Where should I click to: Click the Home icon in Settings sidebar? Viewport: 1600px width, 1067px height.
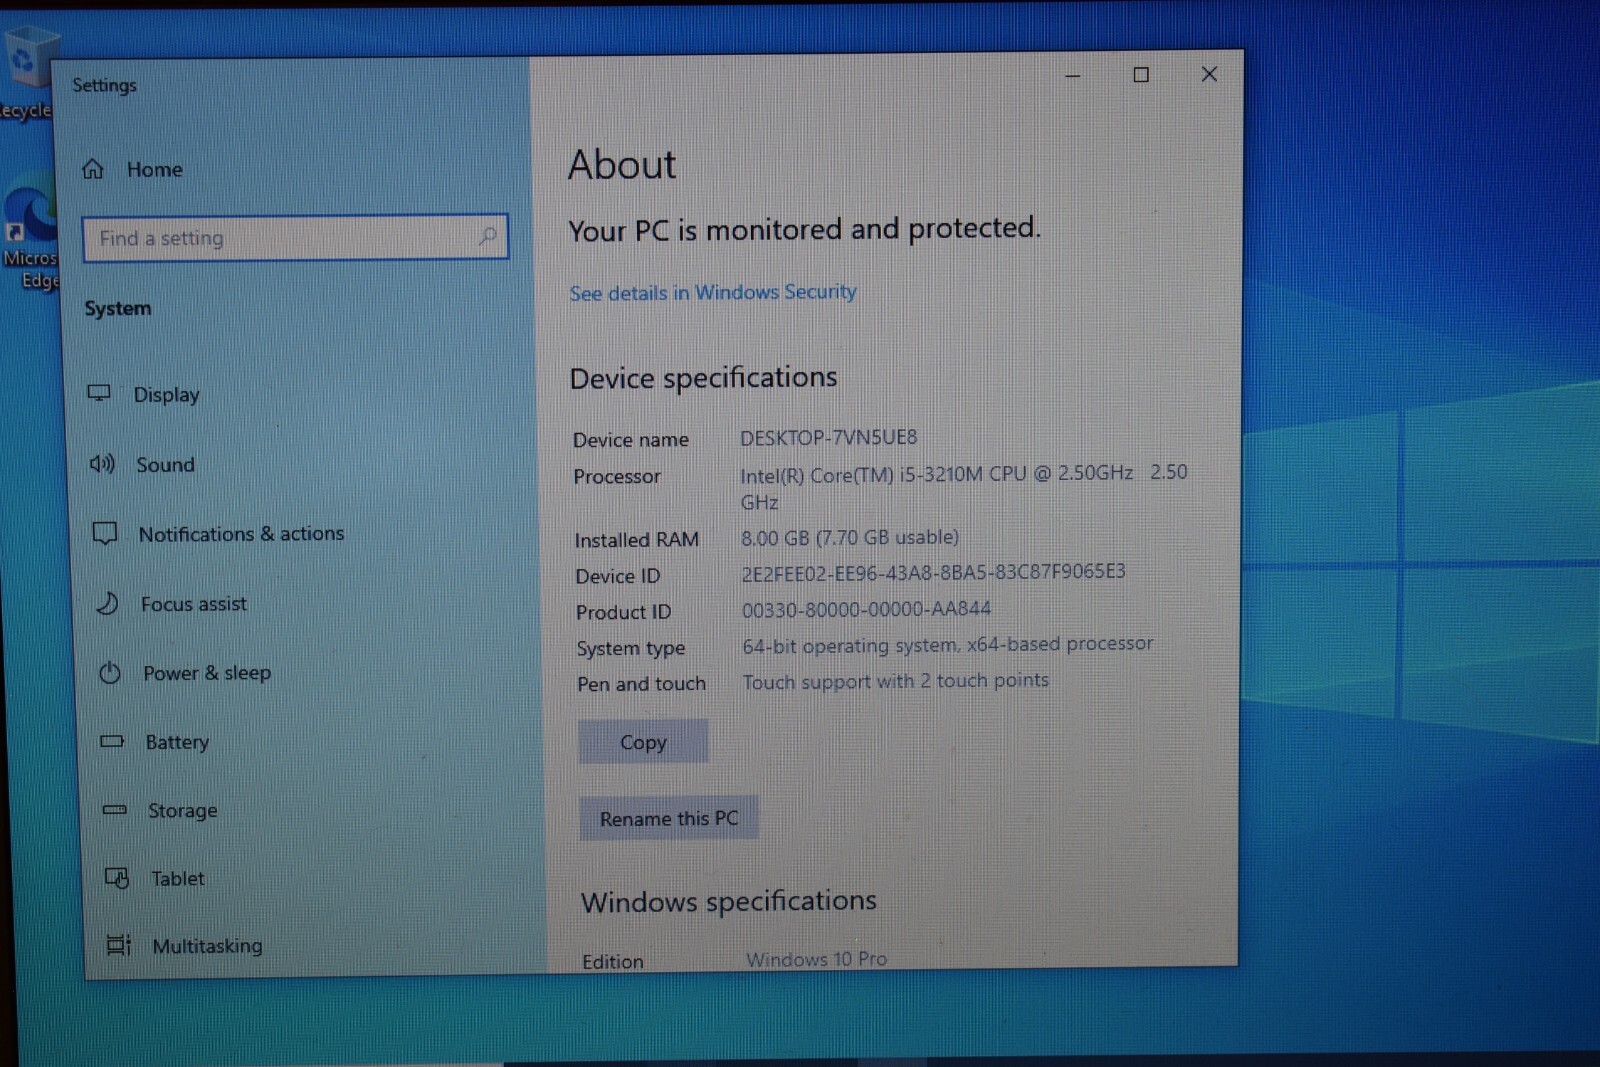point(93,169)
